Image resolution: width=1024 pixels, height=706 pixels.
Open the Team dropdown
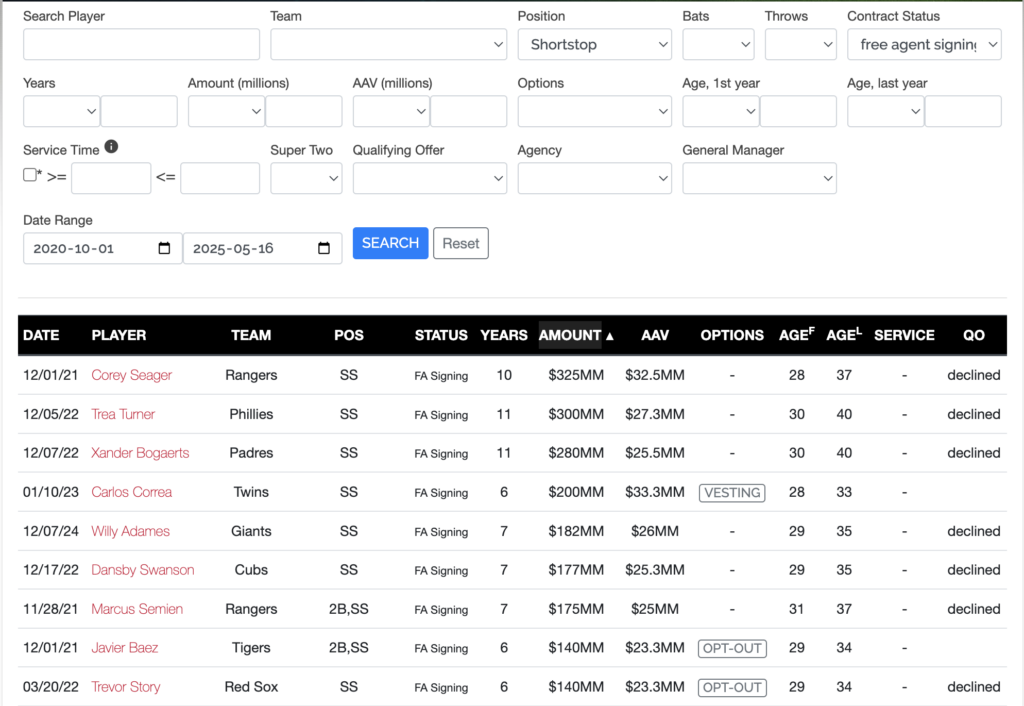[x=389, y=44]
